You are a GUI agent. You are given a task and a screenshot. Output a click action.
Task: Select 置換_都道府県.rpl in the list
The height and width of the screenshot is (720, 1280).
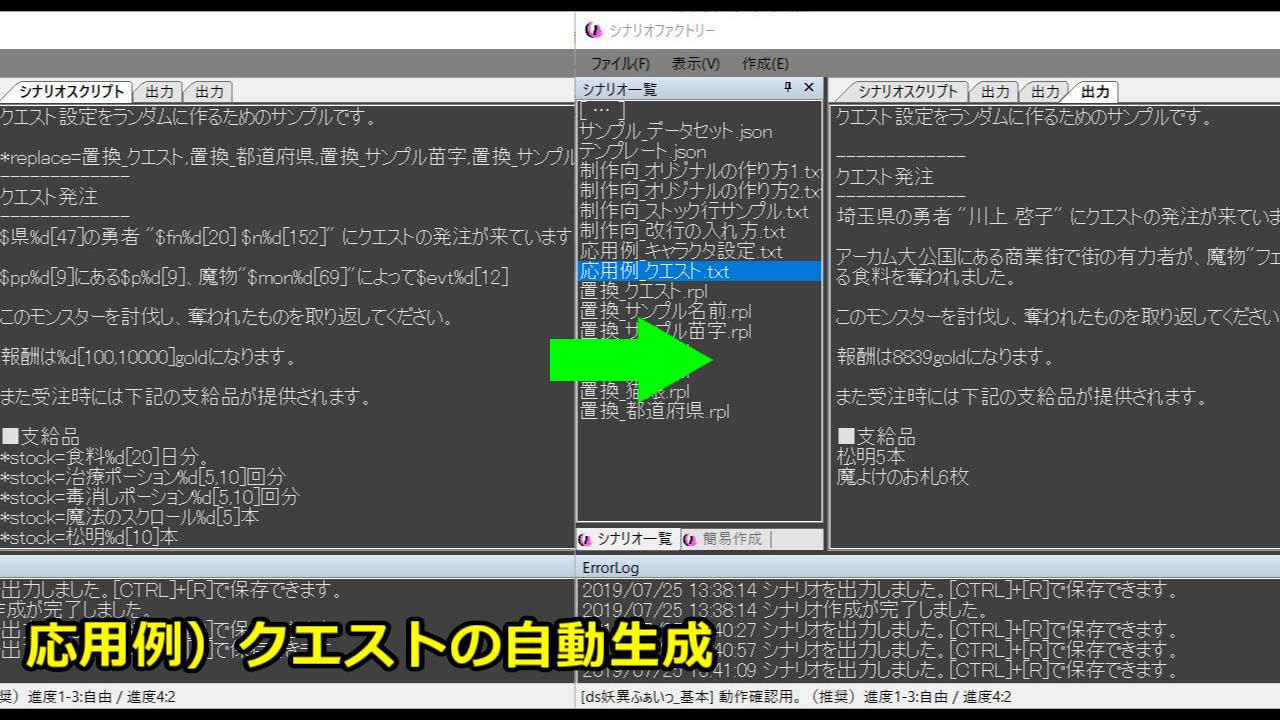655,411
